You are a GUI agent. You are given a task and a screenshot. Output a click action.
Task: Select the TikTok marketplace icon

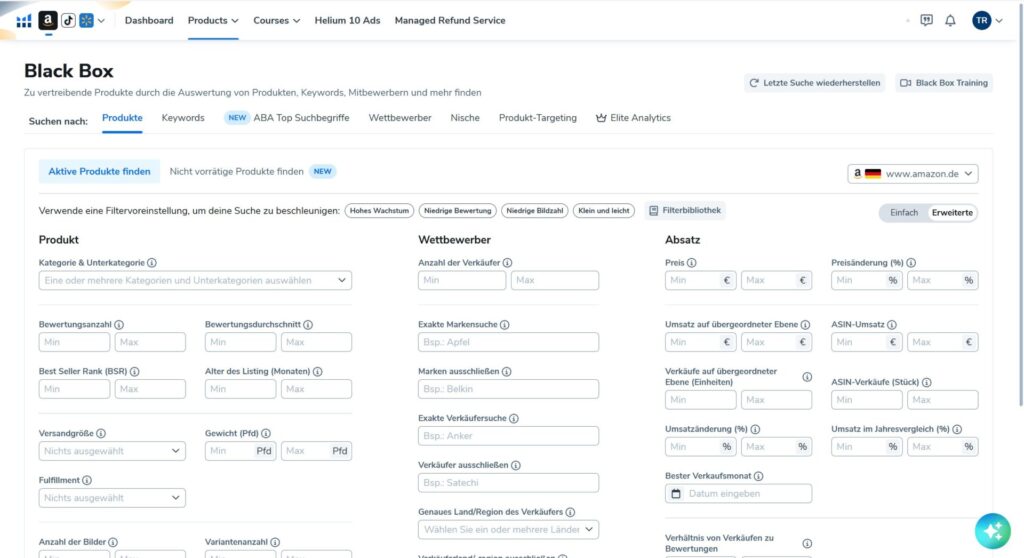point(68,20)
